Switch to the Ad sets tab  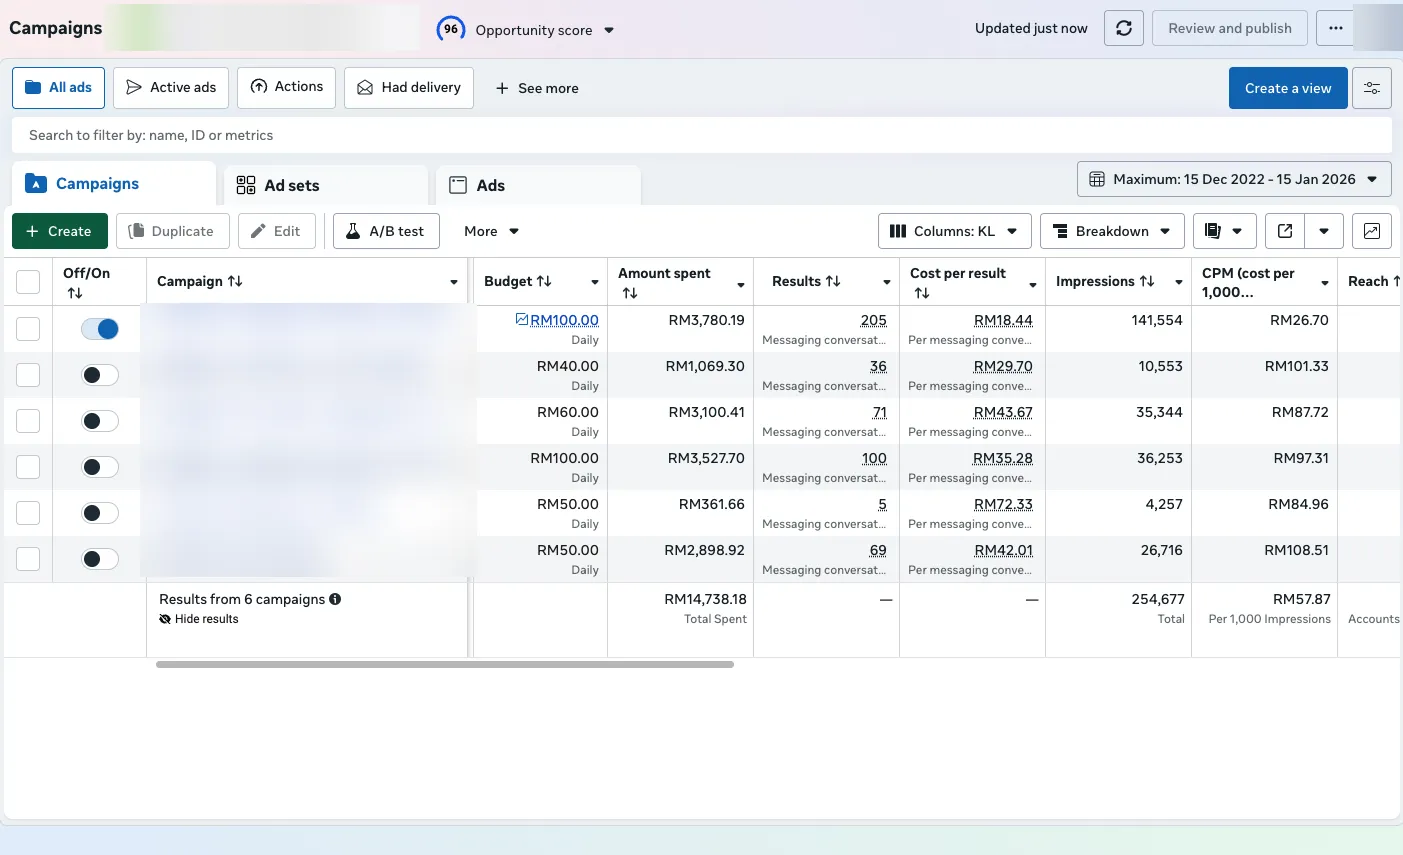point(326,185)
